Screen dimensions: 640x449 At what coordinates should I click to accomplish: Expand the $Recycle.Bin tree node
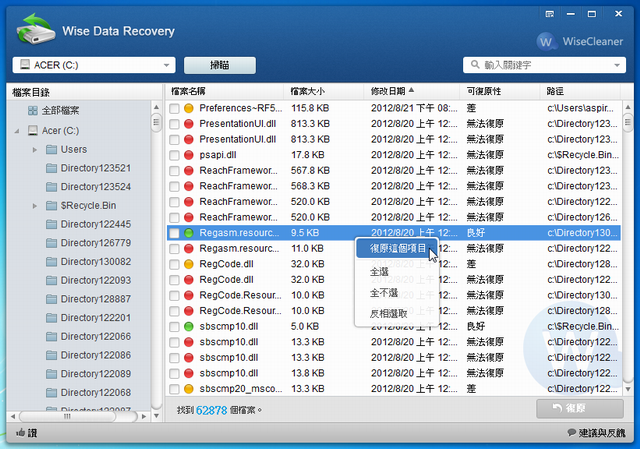point(35,206)
